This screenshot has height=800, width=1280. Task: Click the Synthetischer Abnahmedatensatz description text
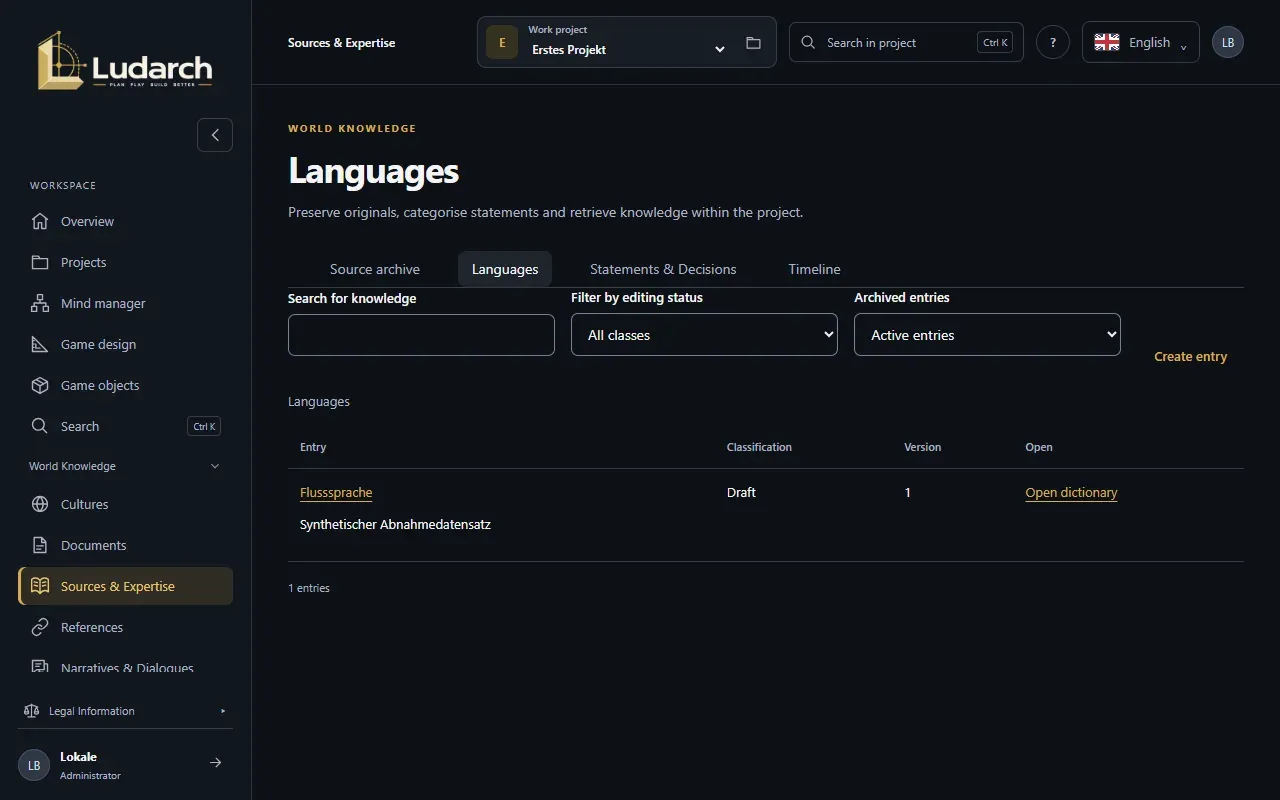pyautogui.click(x=395, y=524)
